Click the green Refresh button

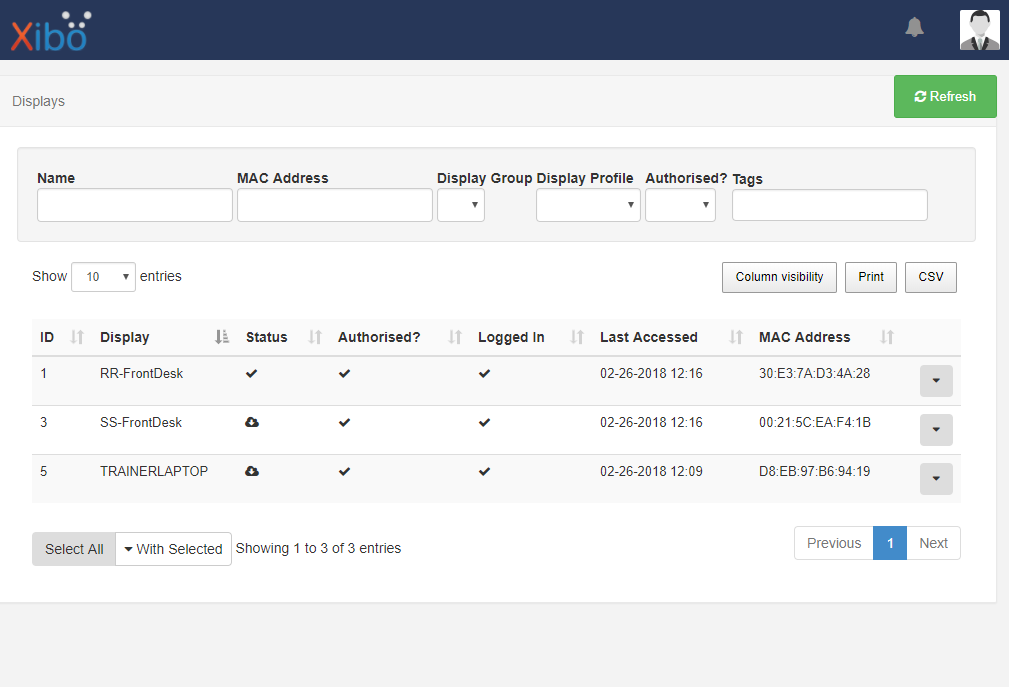click(x=945, y=96)
